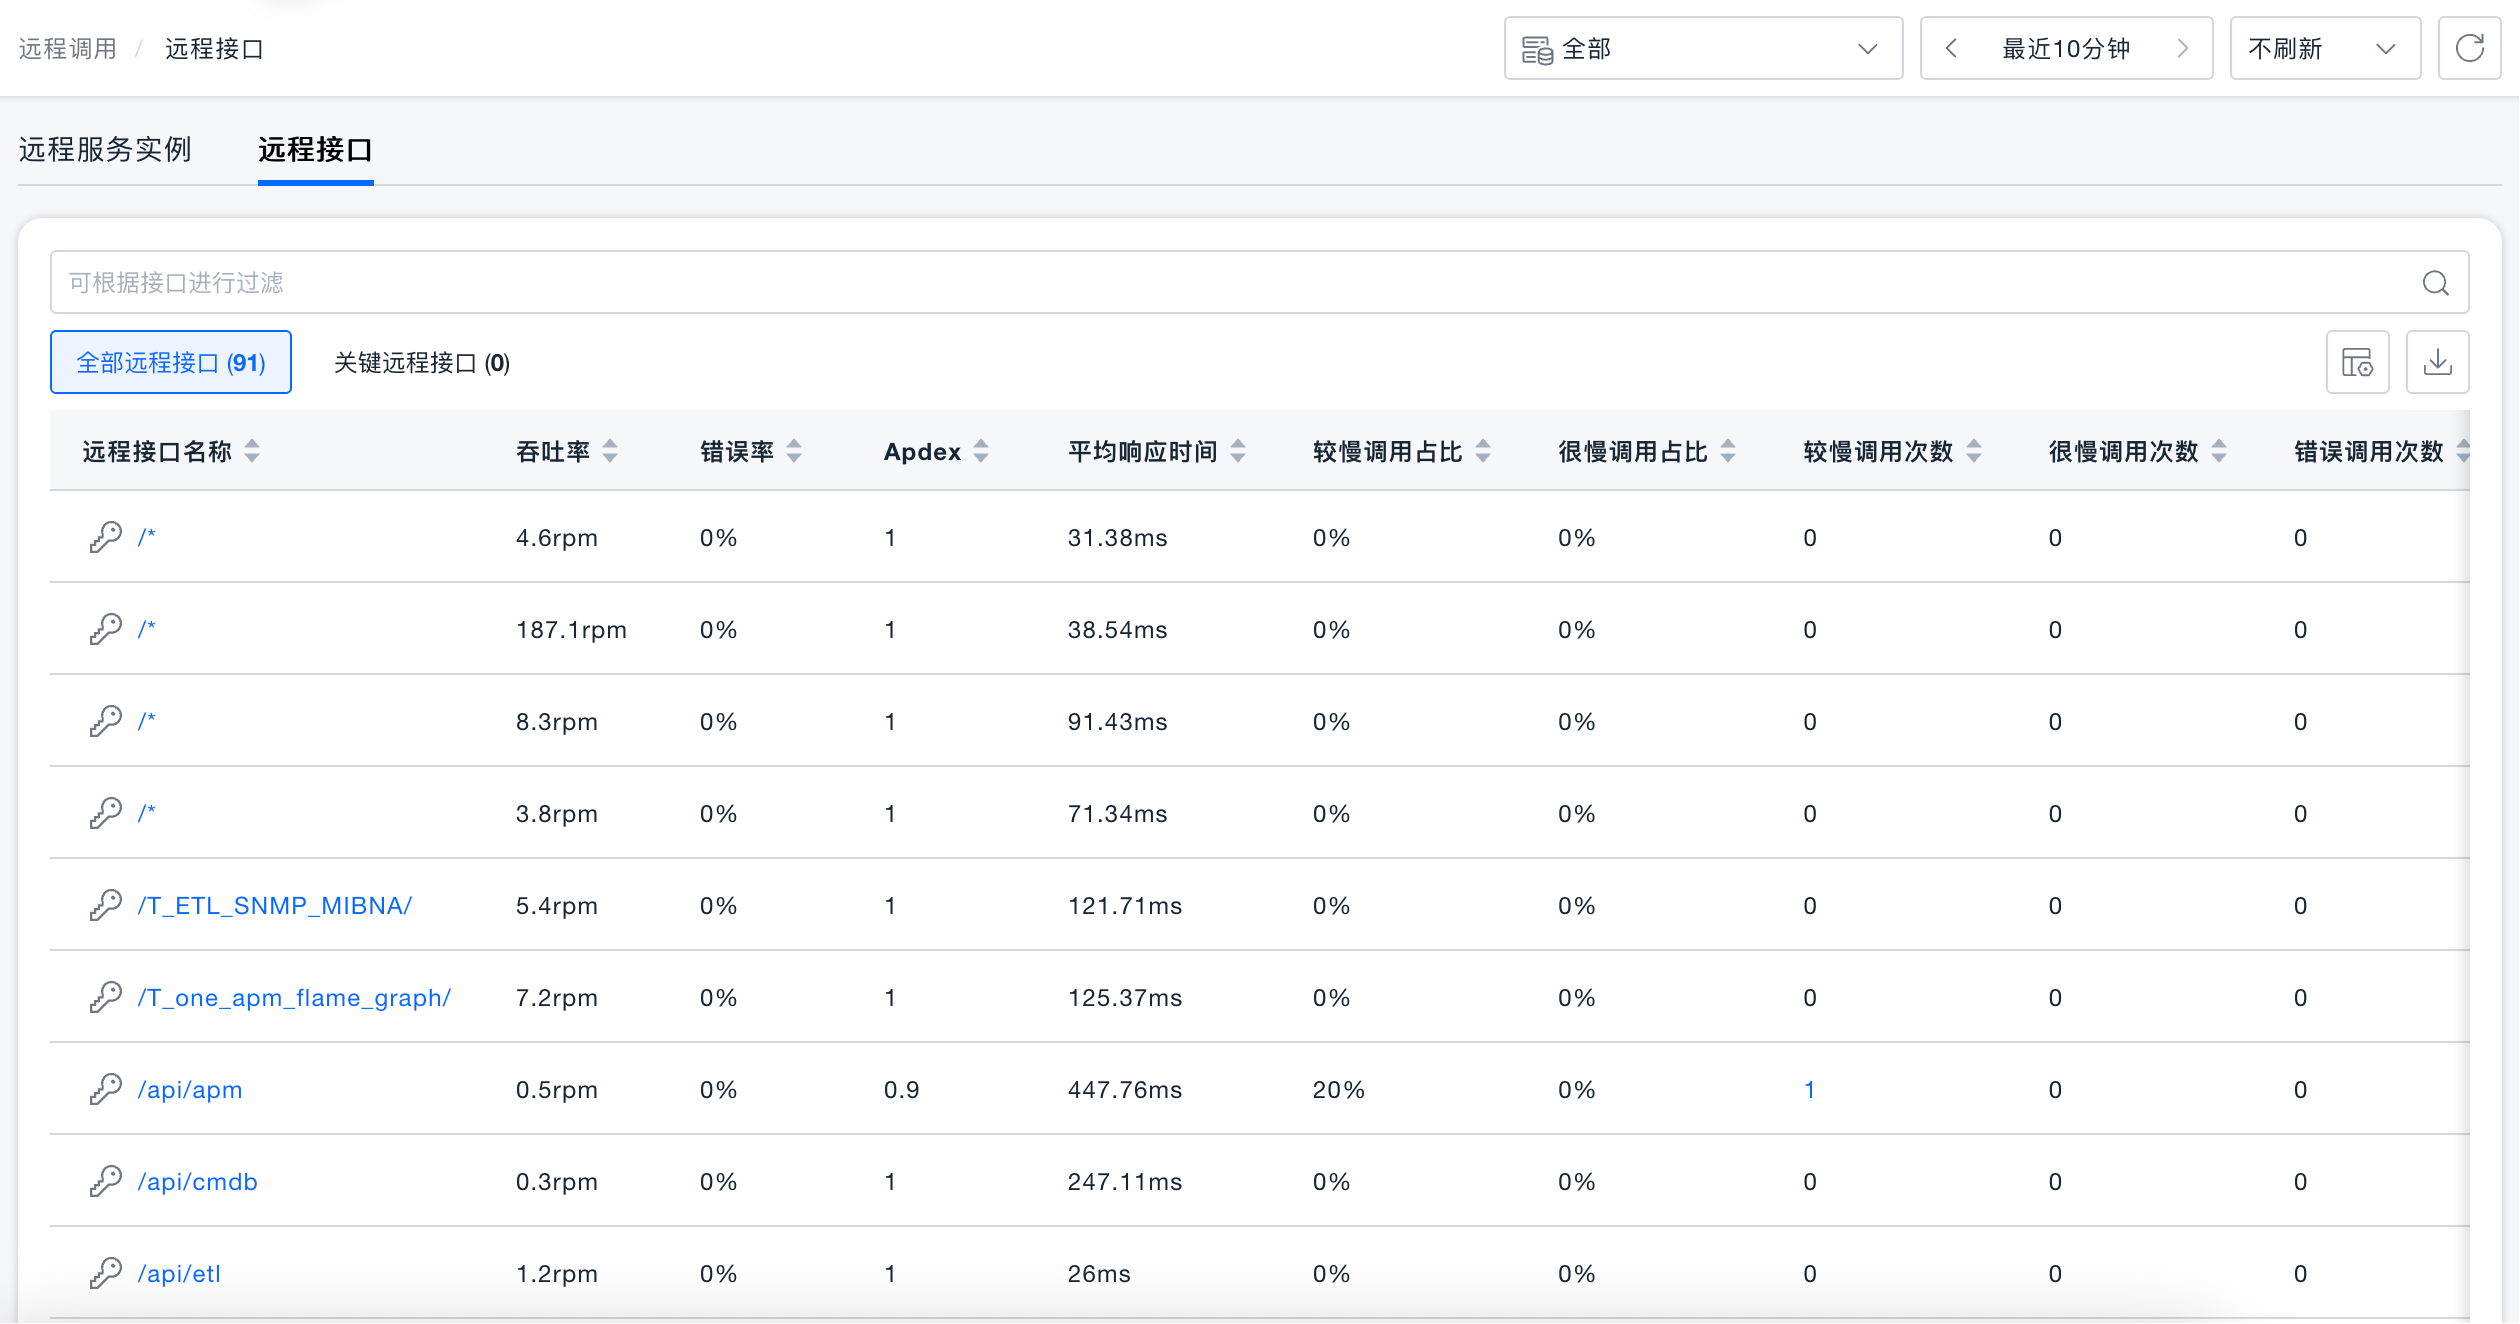2520x1324 pixels.
Task: Open the 不刷新 refresh interval dropdown
Action: pos(2325,48)
